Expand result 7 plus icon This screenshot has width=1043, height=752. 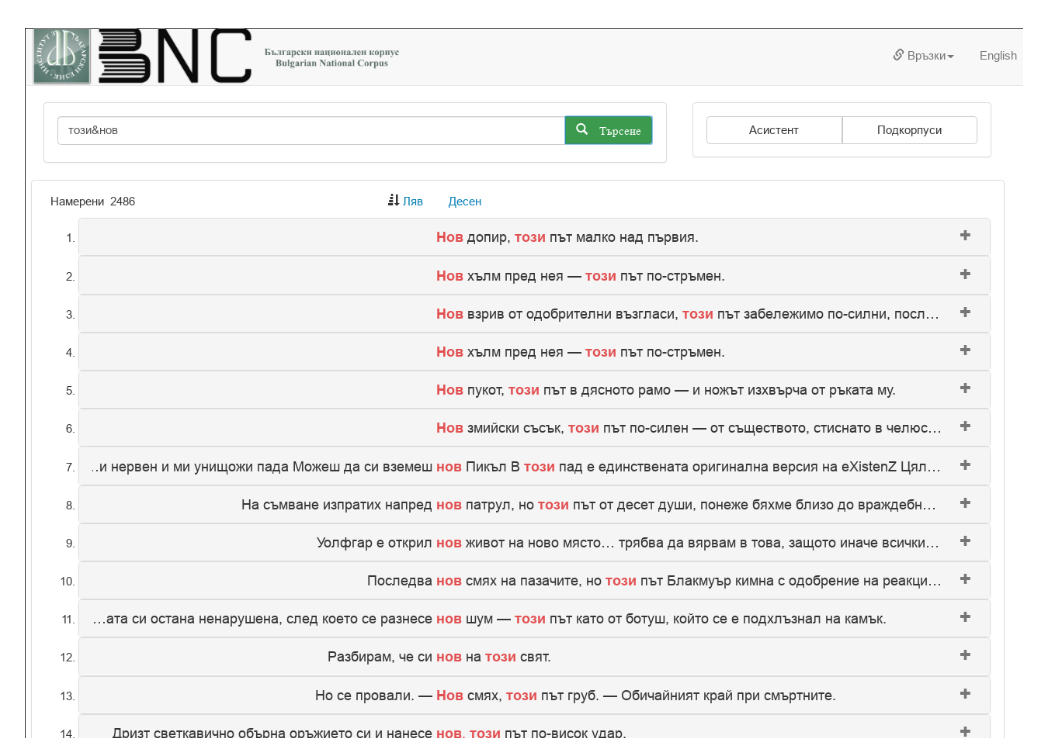pos(965,465)
